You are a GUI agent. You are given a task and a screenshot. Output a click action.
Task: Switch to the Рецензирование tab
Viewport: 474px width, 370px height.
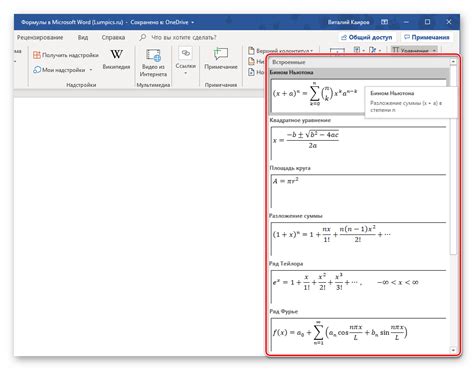(40, 37)
